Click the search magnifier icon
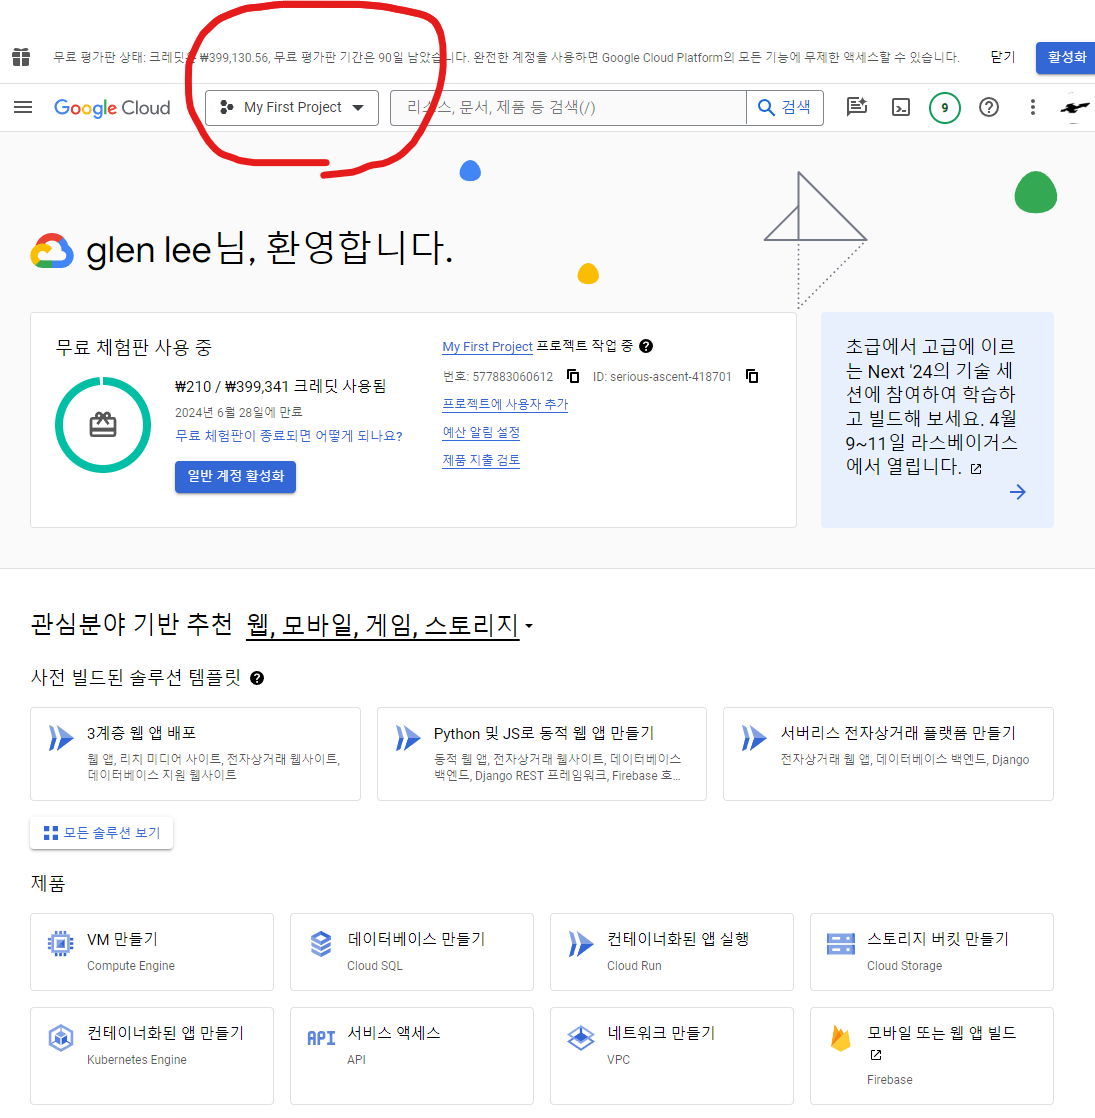 tap(766, 108)
